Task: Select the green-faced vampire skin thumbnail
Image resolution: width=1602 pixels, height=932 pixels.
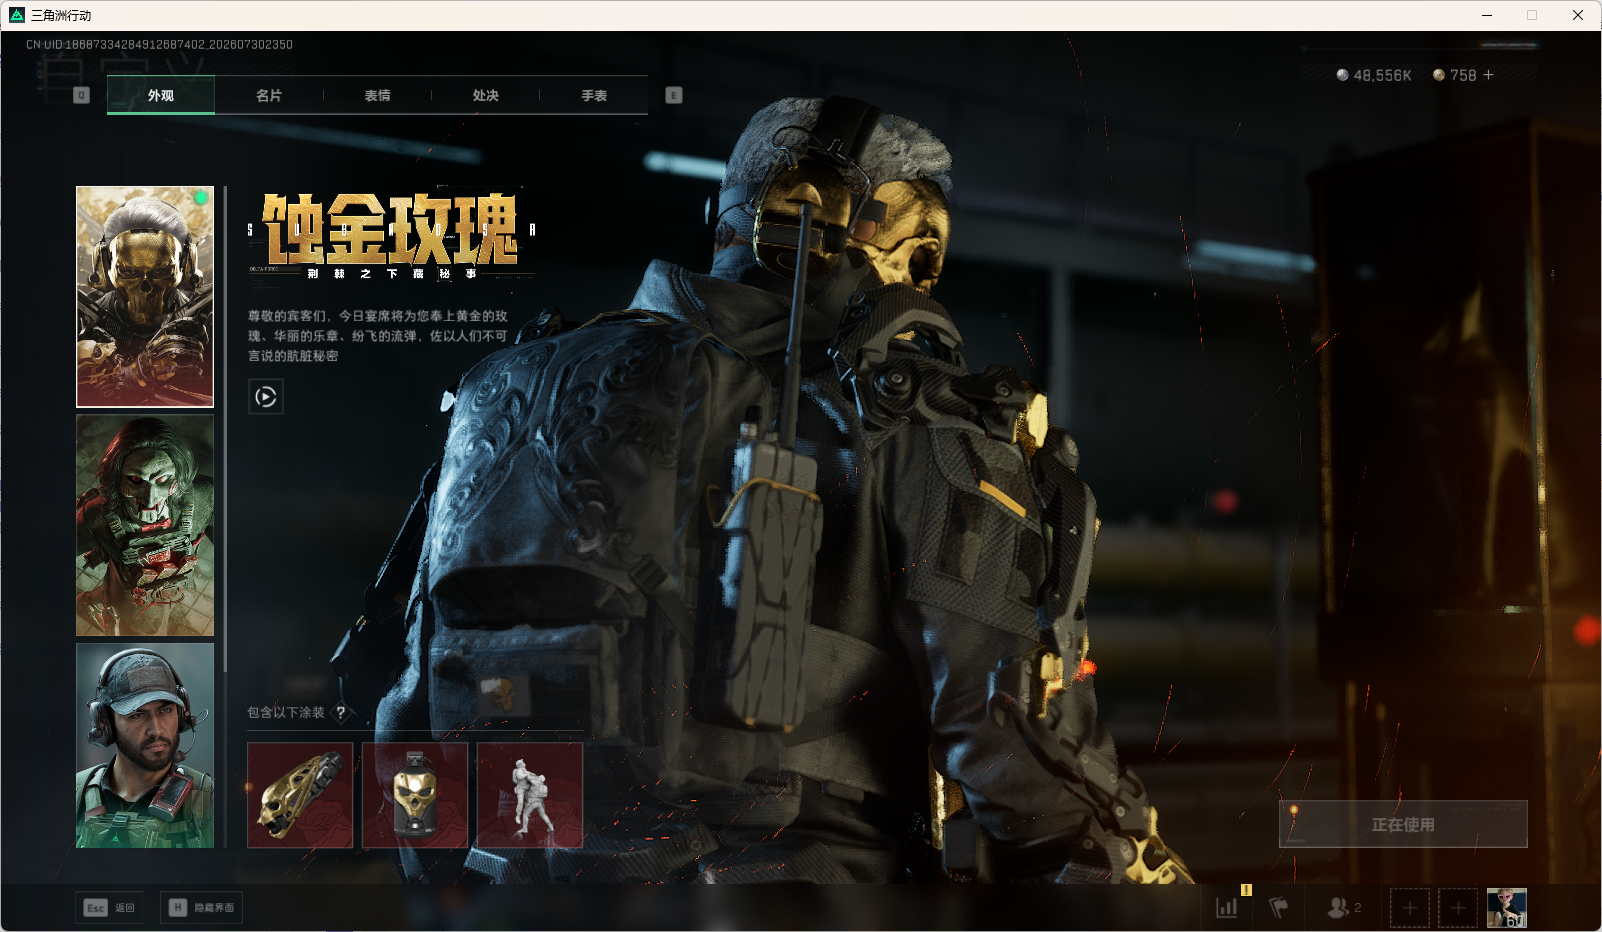Action: [x=145, y=525]
